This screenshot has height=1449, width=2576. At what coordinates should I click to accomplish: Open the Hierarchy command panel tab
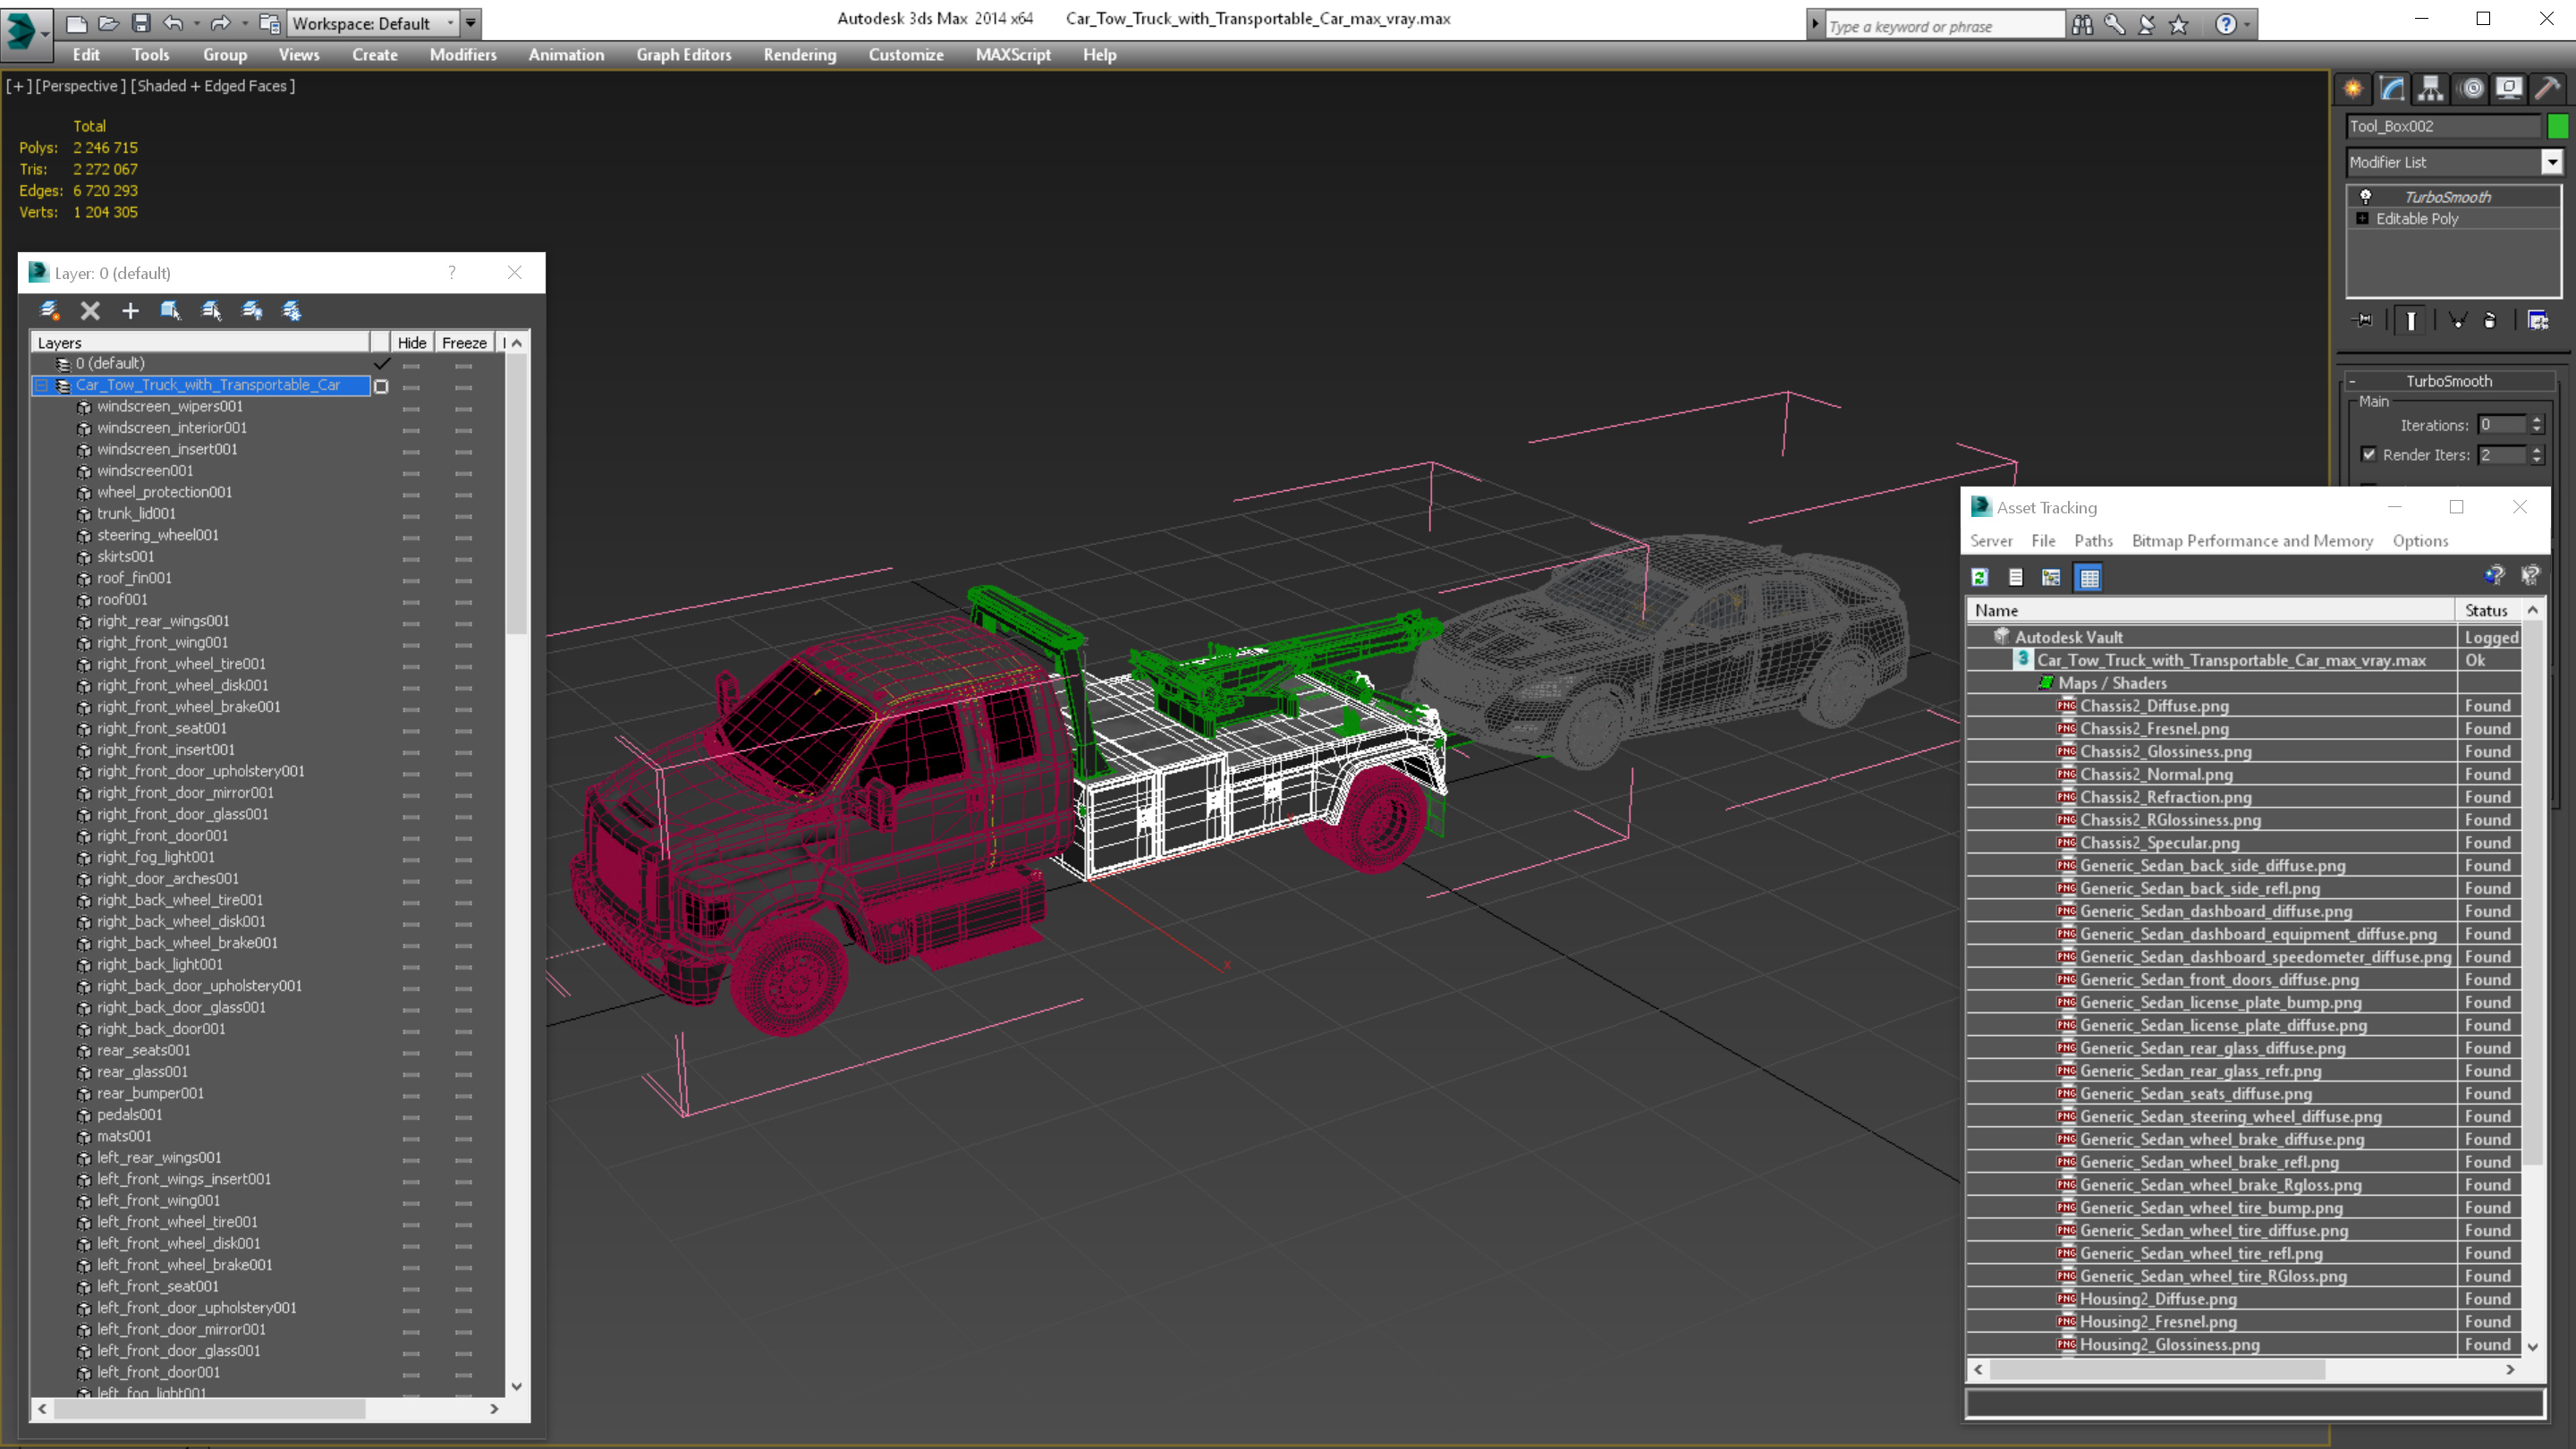click(2431, 89)
